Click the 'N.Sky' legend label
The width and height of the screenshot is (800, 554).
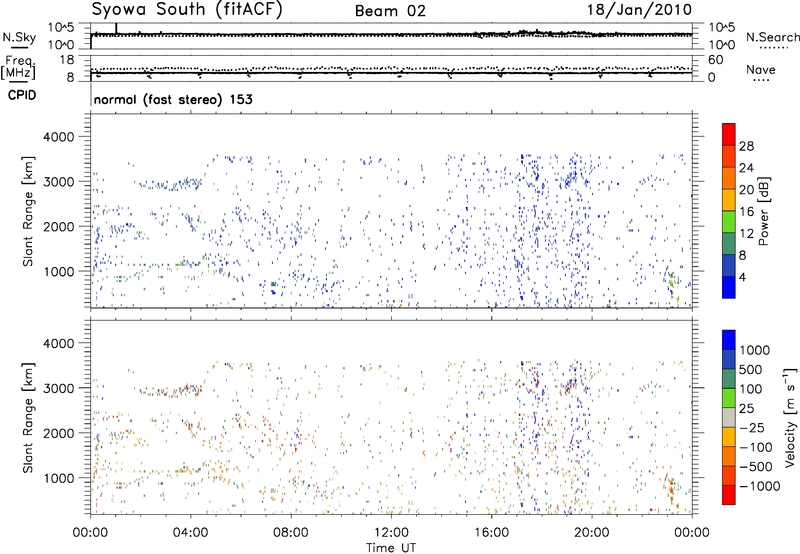click(19, 37)
